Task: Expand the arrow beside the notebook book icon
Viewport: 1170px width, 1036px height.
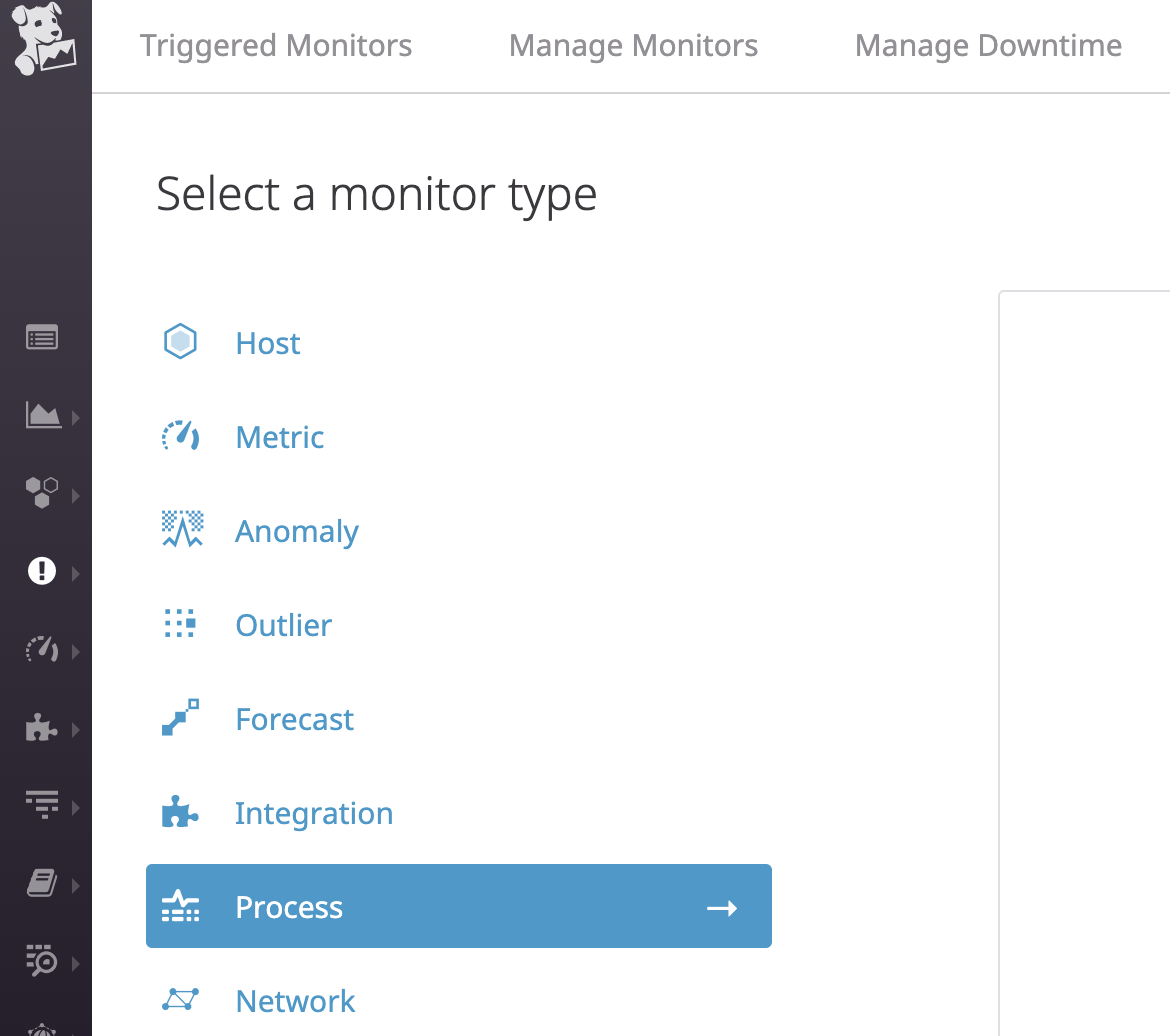Action: [76, 885]
